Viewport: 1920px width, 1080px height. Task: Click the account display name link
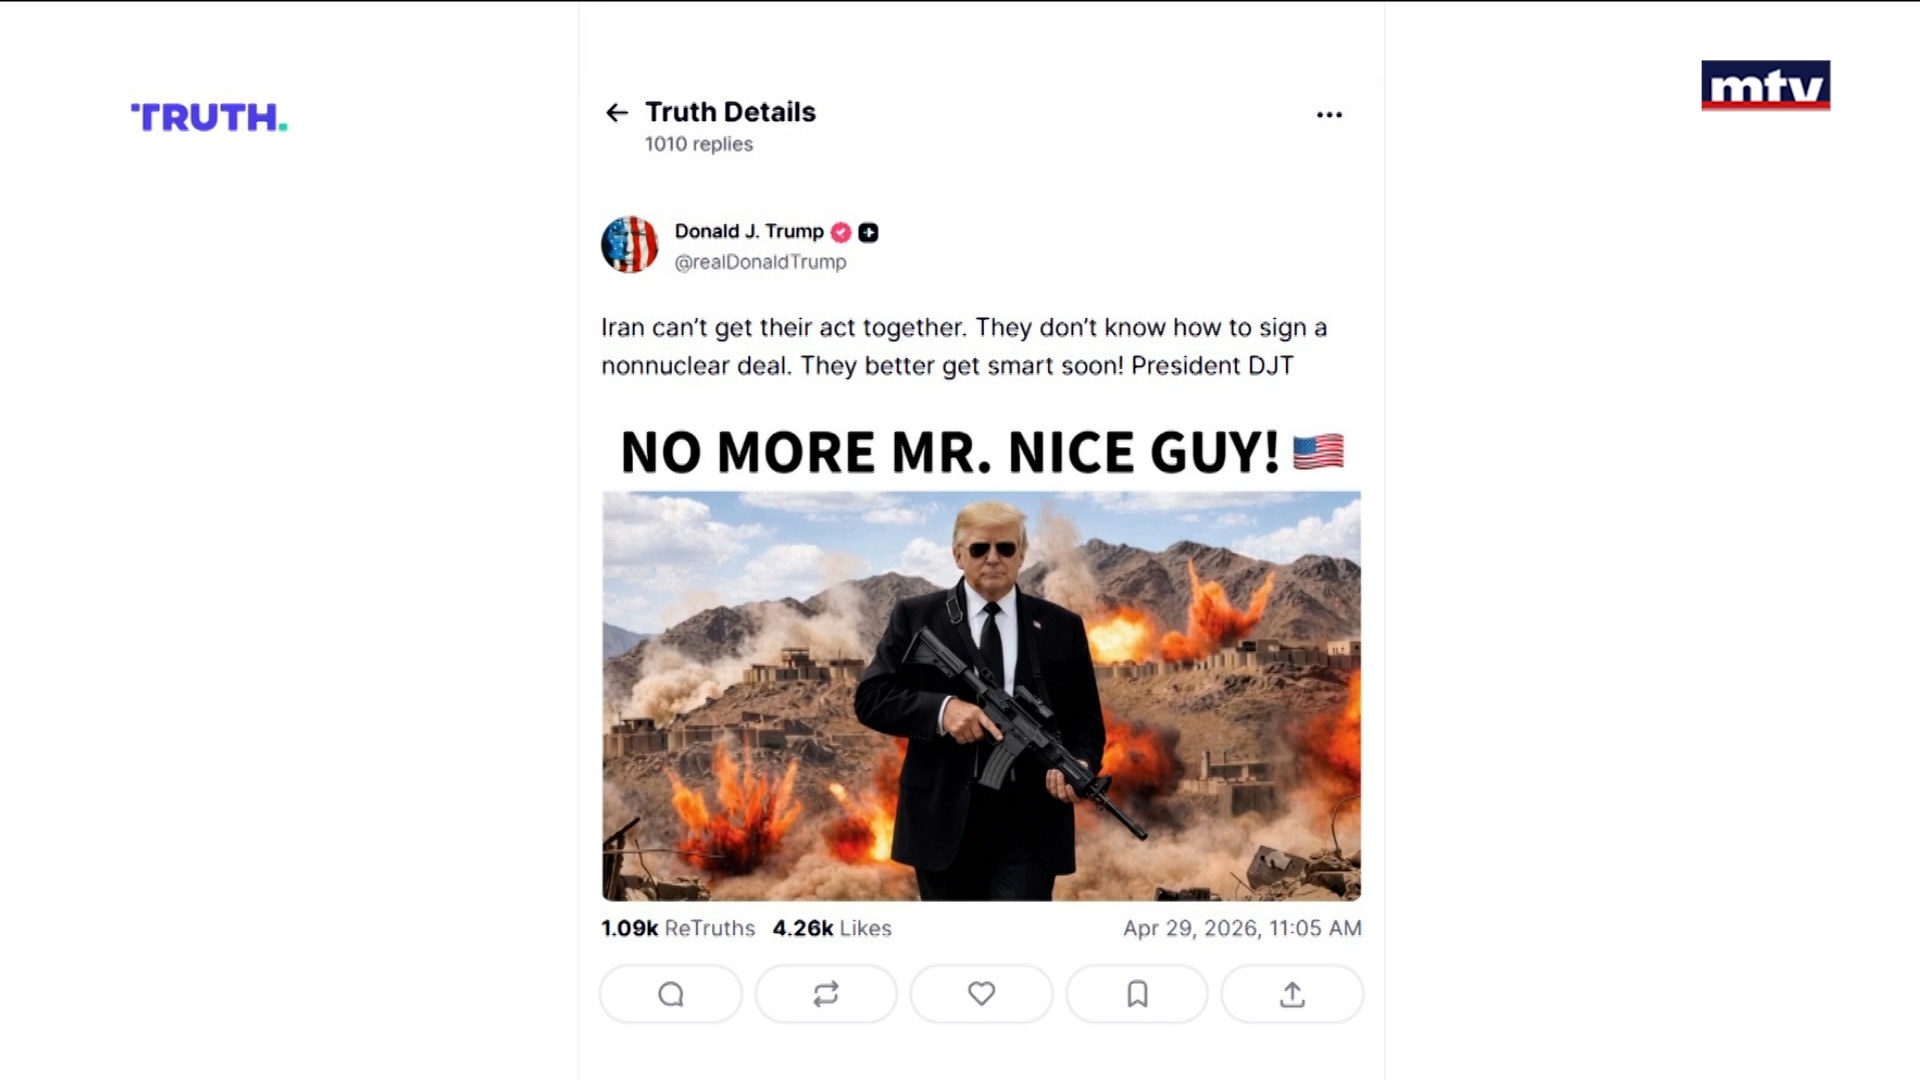(x=749, y=231)
